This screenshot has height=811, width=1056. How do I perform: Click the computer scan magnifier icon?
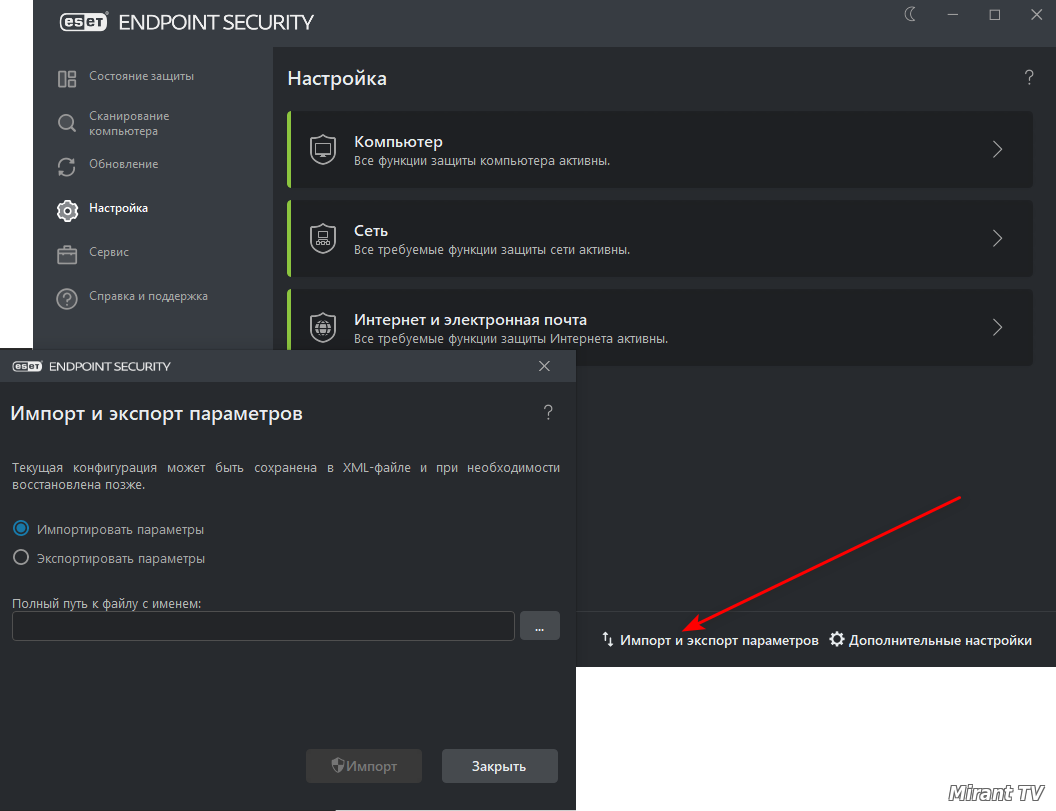pos(67,123)
